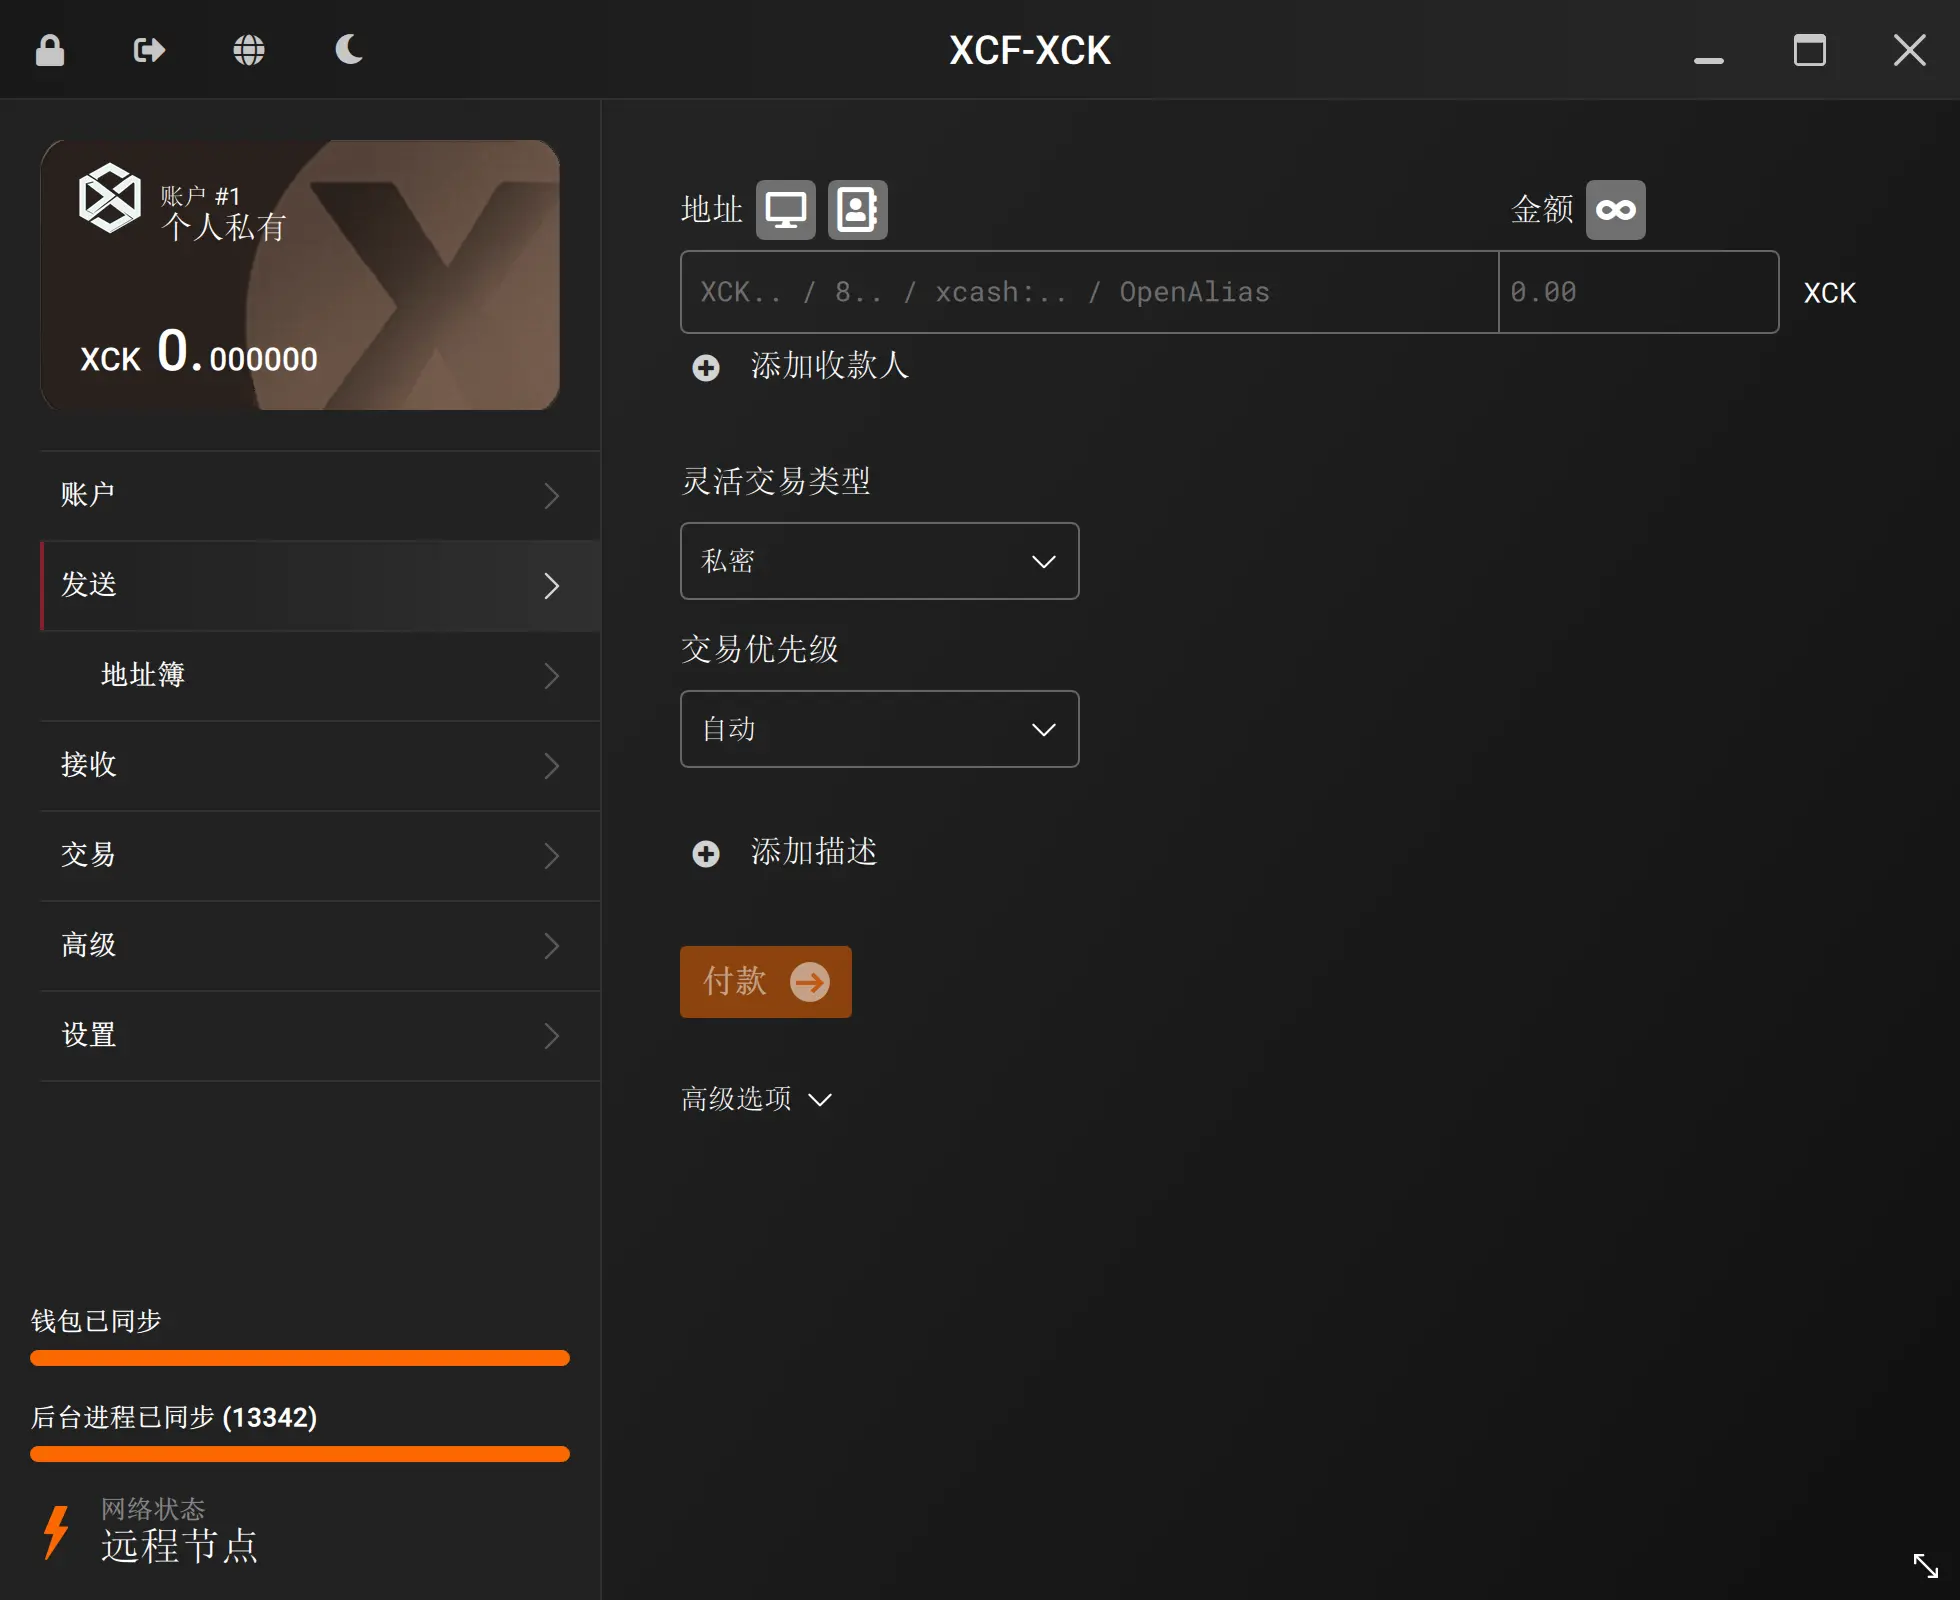Click the infinity send-all amount icon
1960x1600 pixels.
point(1615,210)
